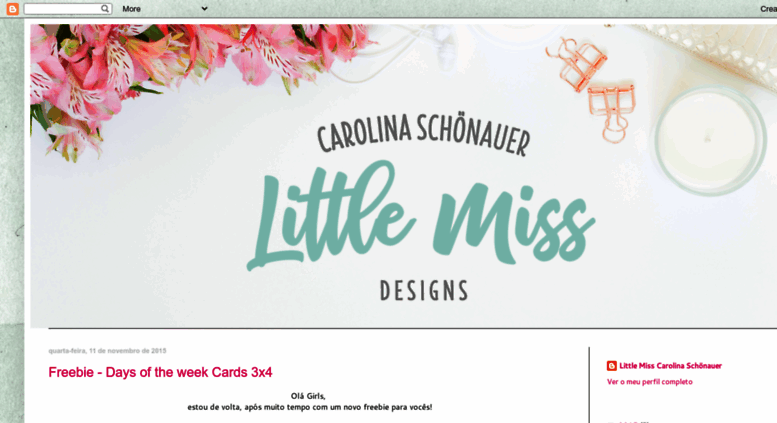Open the Freebie Days of the week post
The height and width of the screenshot is (423, 777).
point(160,372)
